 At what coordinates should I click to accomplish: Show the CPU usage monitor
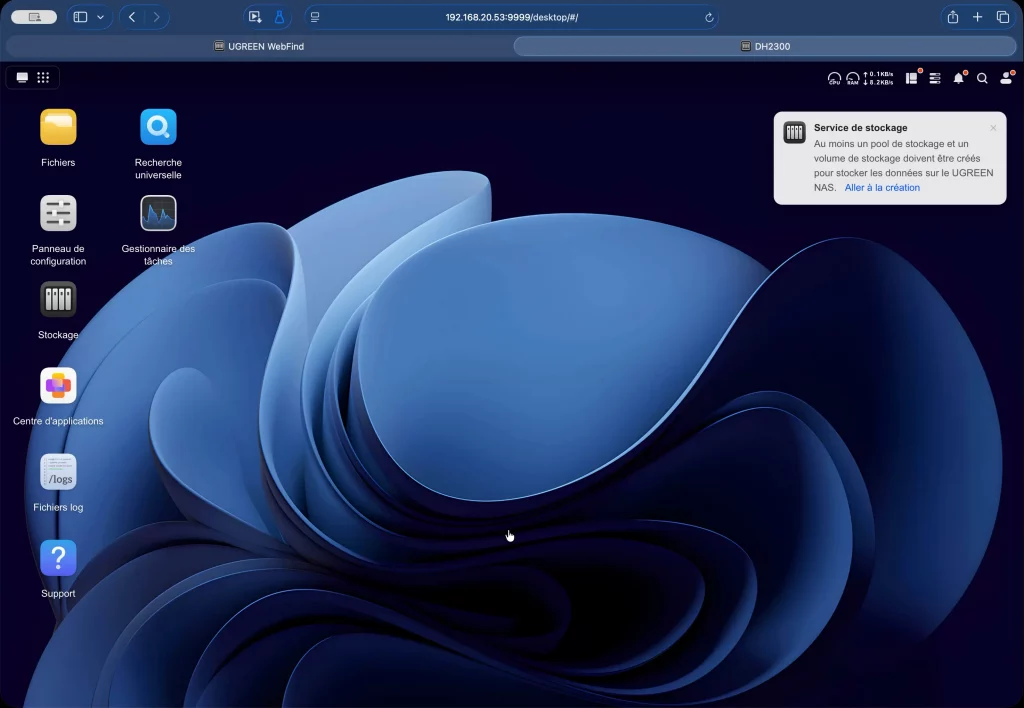[x=834, y=78]
